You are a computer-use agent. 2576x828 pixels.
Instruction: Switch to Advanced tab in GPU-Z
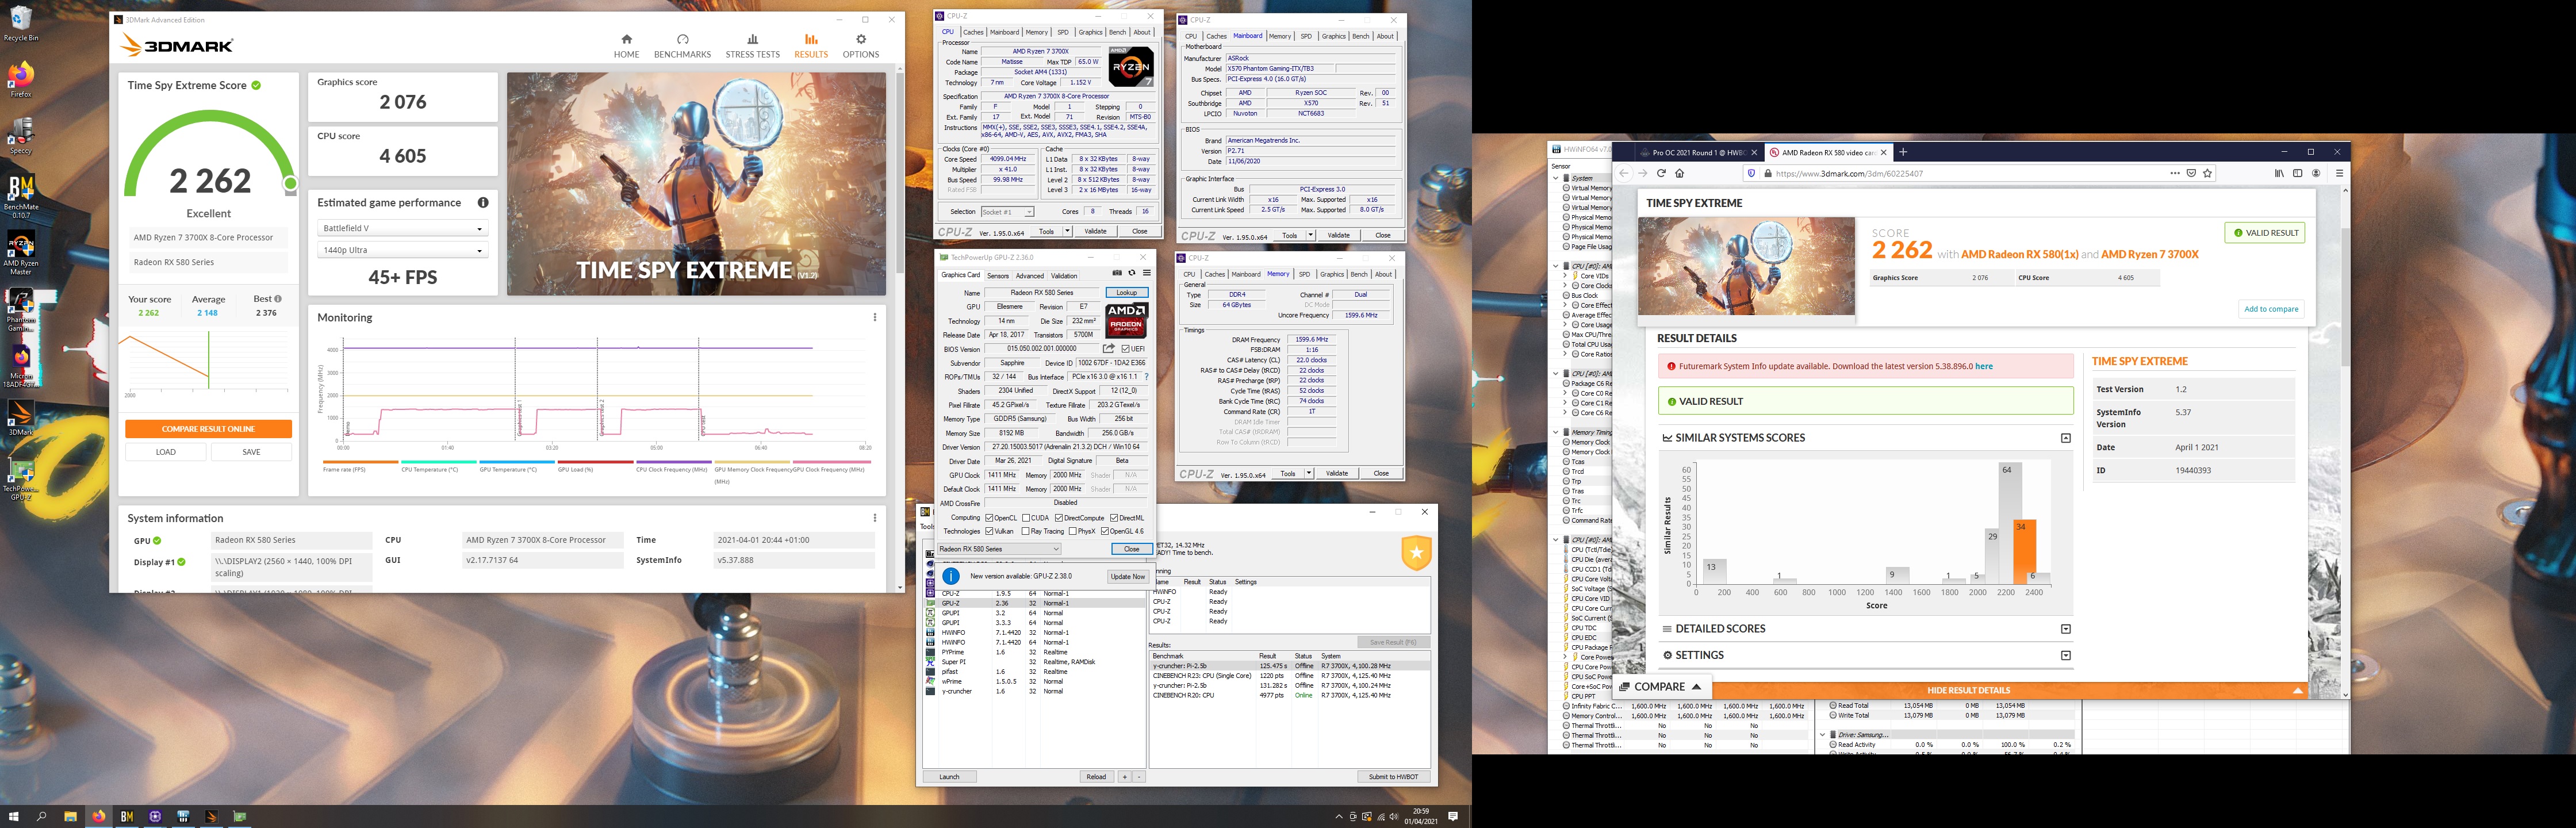[1029, 275]
